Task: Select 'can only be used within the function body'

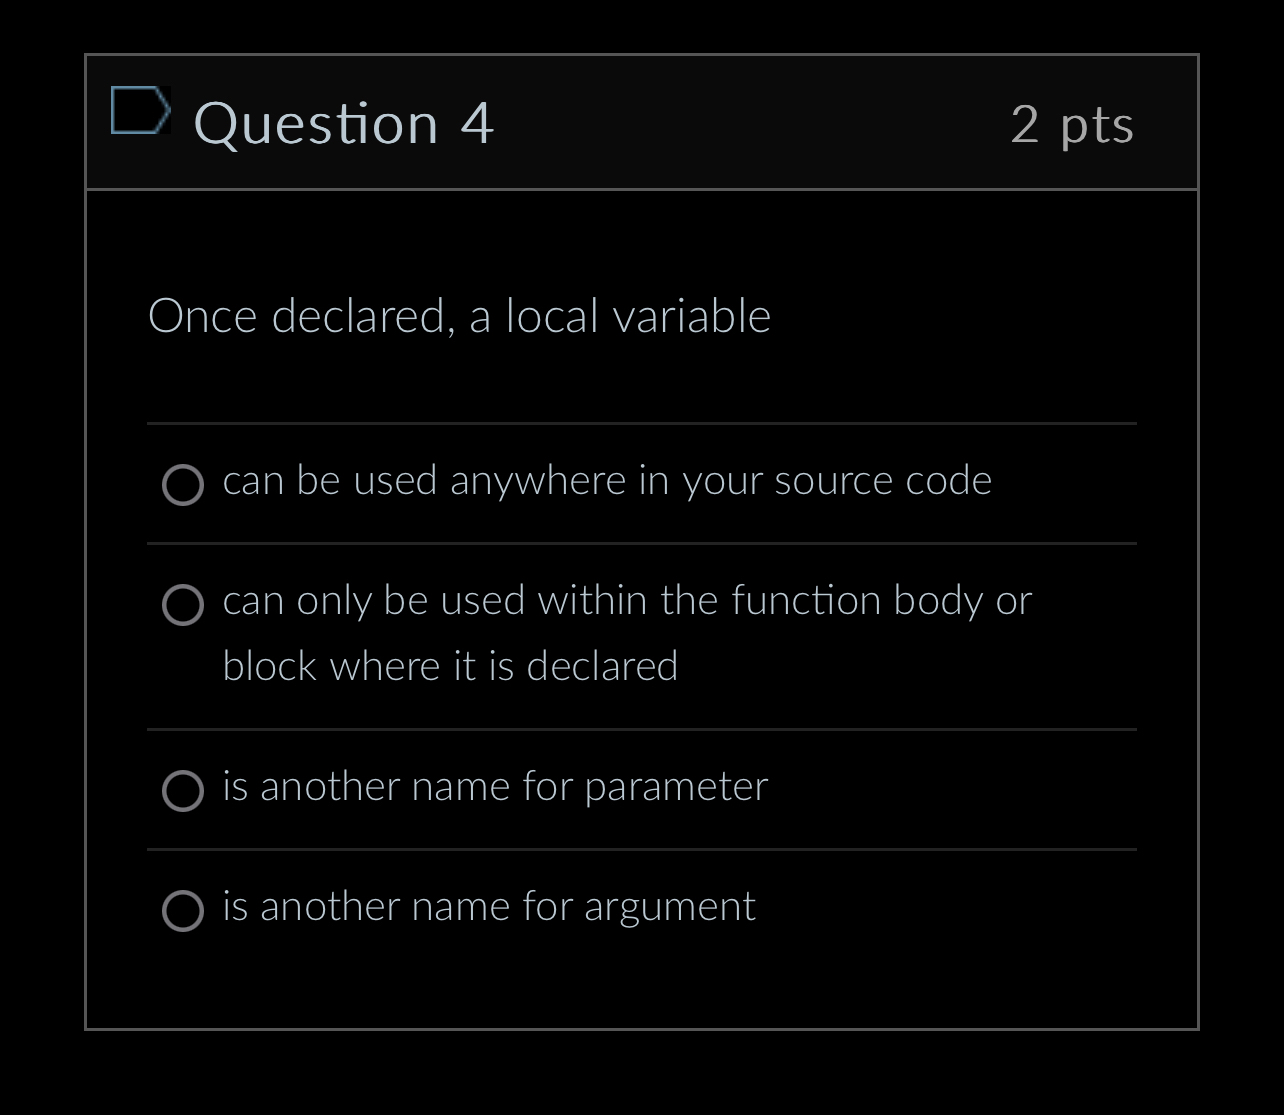Action: pyautogui.click(x=183, y=606)
